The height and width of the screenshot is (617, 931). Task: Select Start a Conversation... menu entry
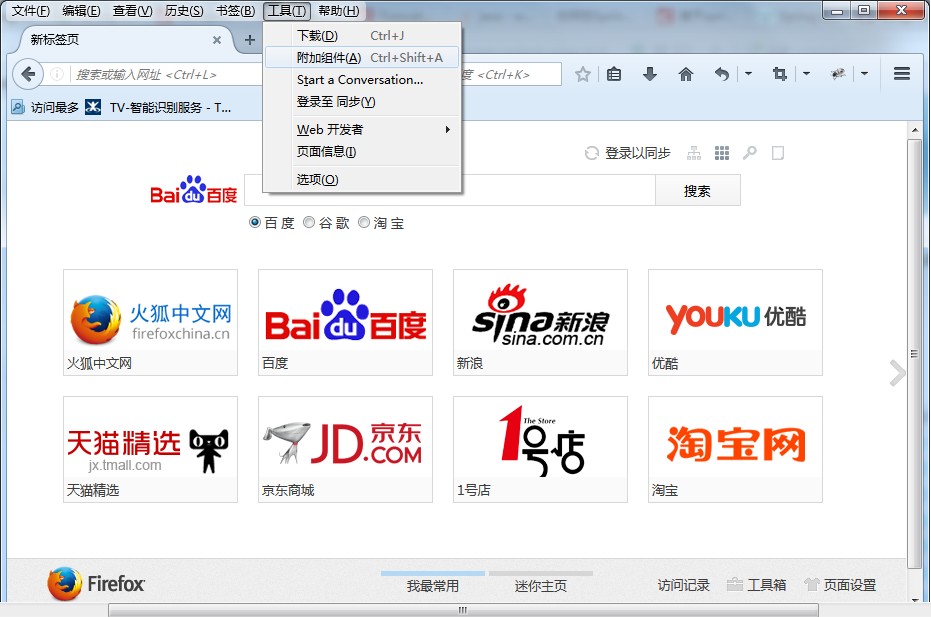pyautogui.click(x=362, y=80)
